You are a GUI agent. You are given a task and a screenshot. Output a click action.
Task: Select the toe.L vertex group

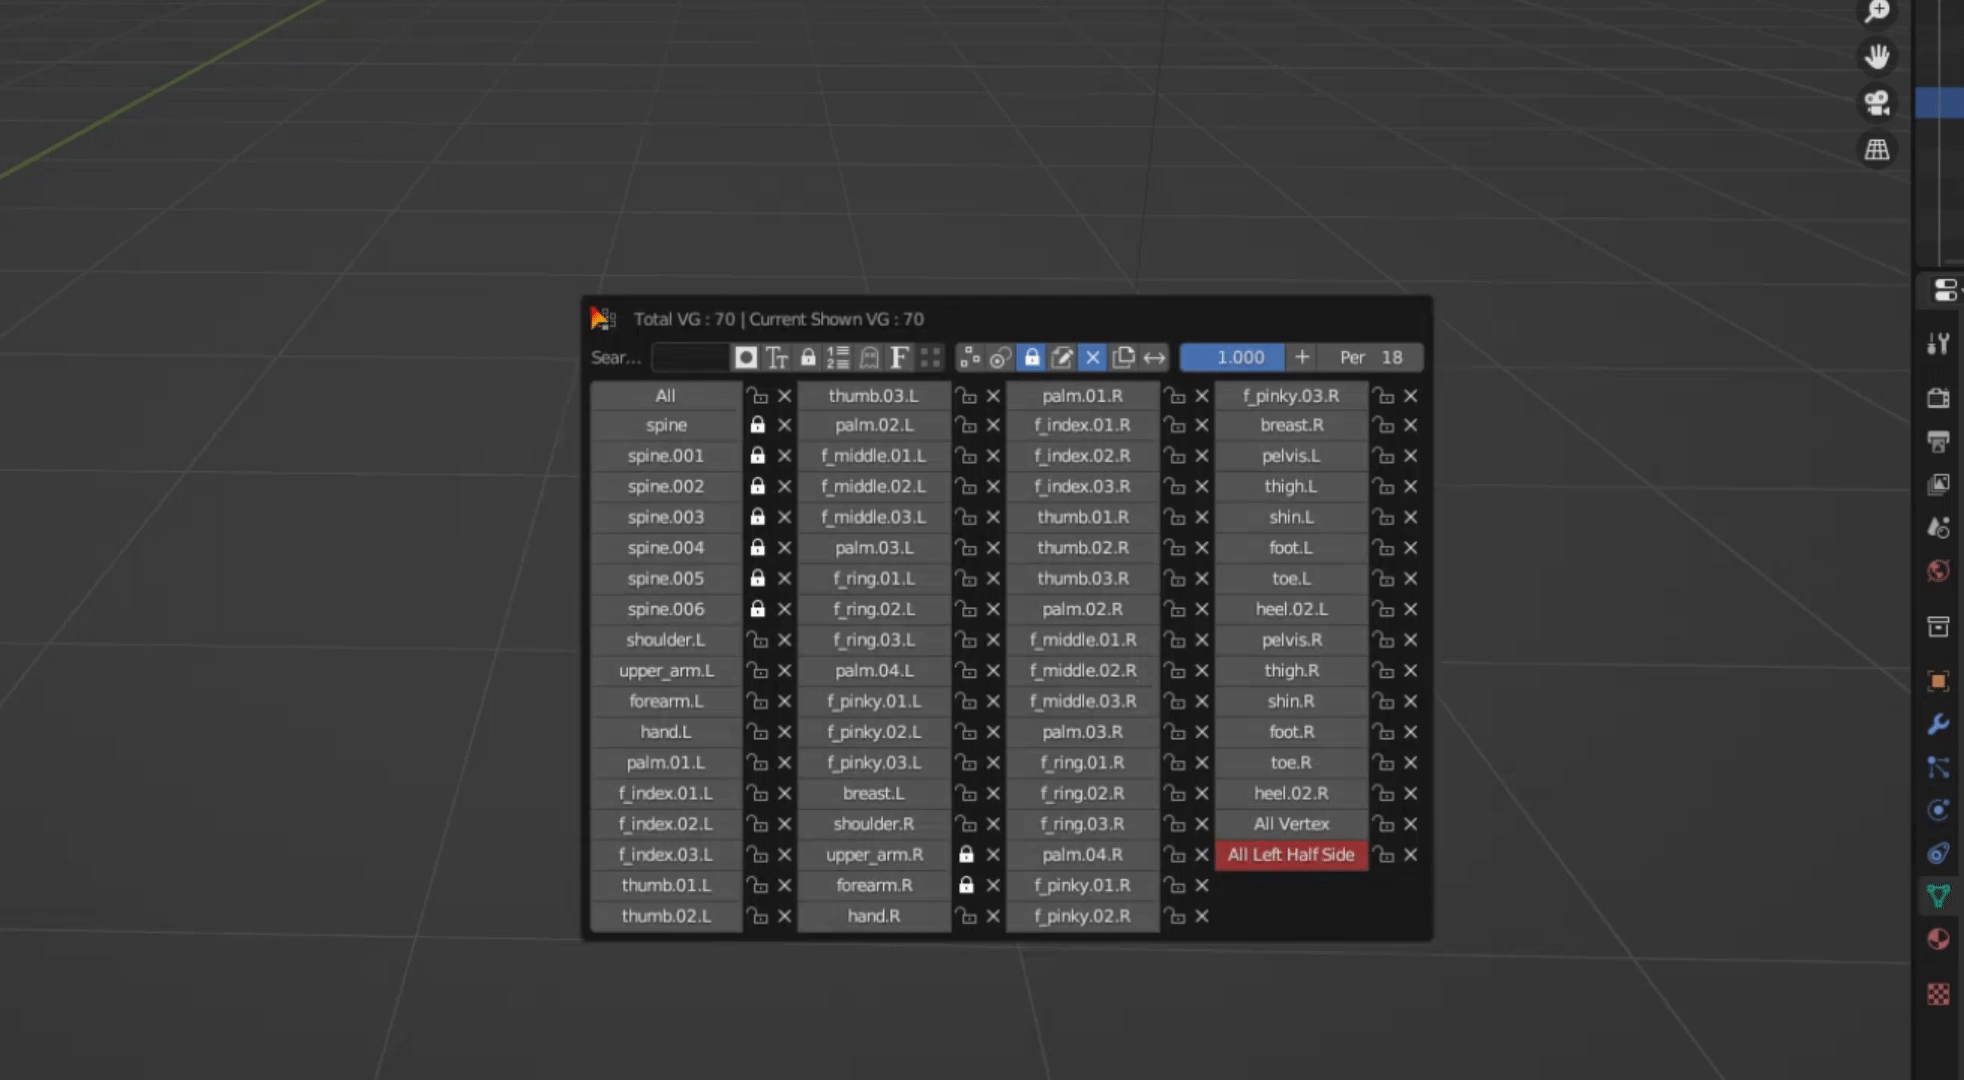pos(1291,579)
